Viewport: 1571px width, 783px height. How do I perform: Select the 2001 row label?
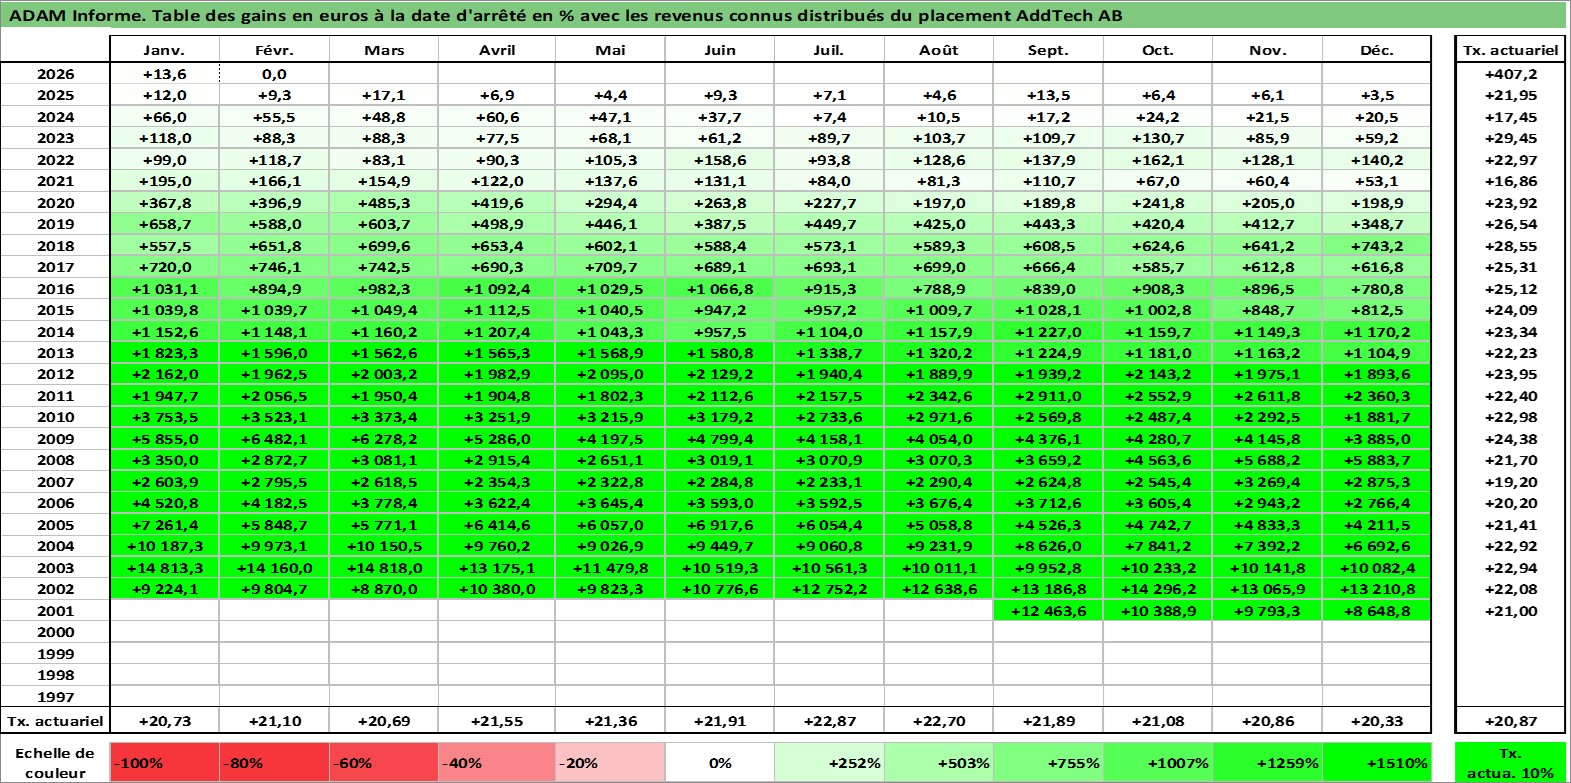pyautogui.click(x=56, y=611)
